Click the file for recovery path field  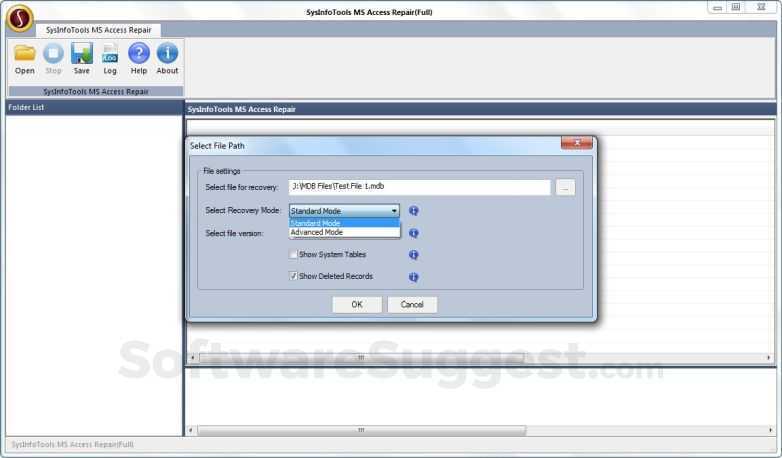[x=419, y=187]
